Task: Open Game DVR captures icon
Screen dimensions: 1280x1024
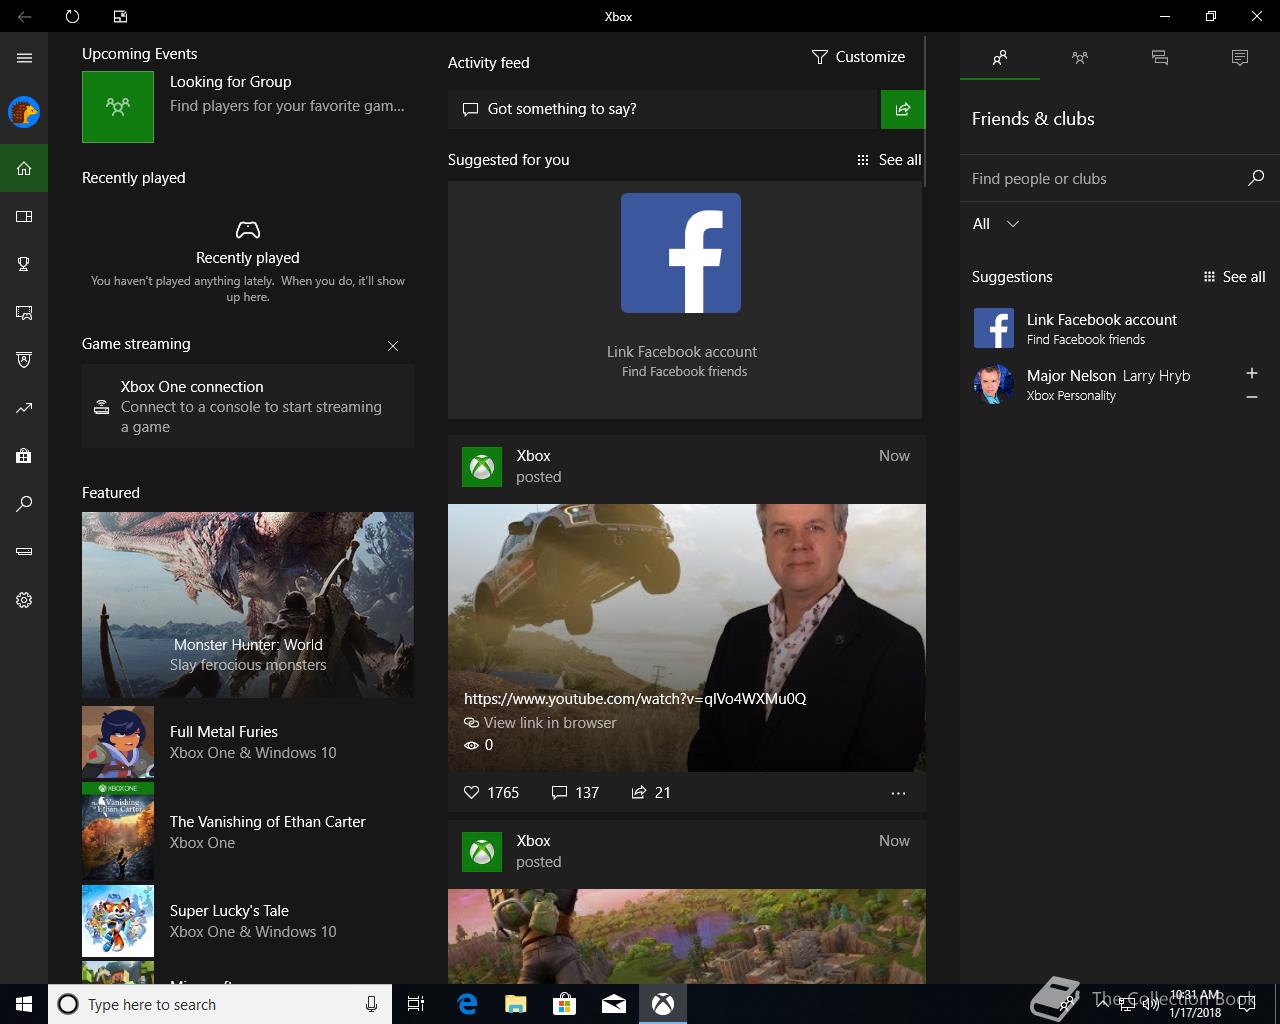Action: click(x=24, y=312)
